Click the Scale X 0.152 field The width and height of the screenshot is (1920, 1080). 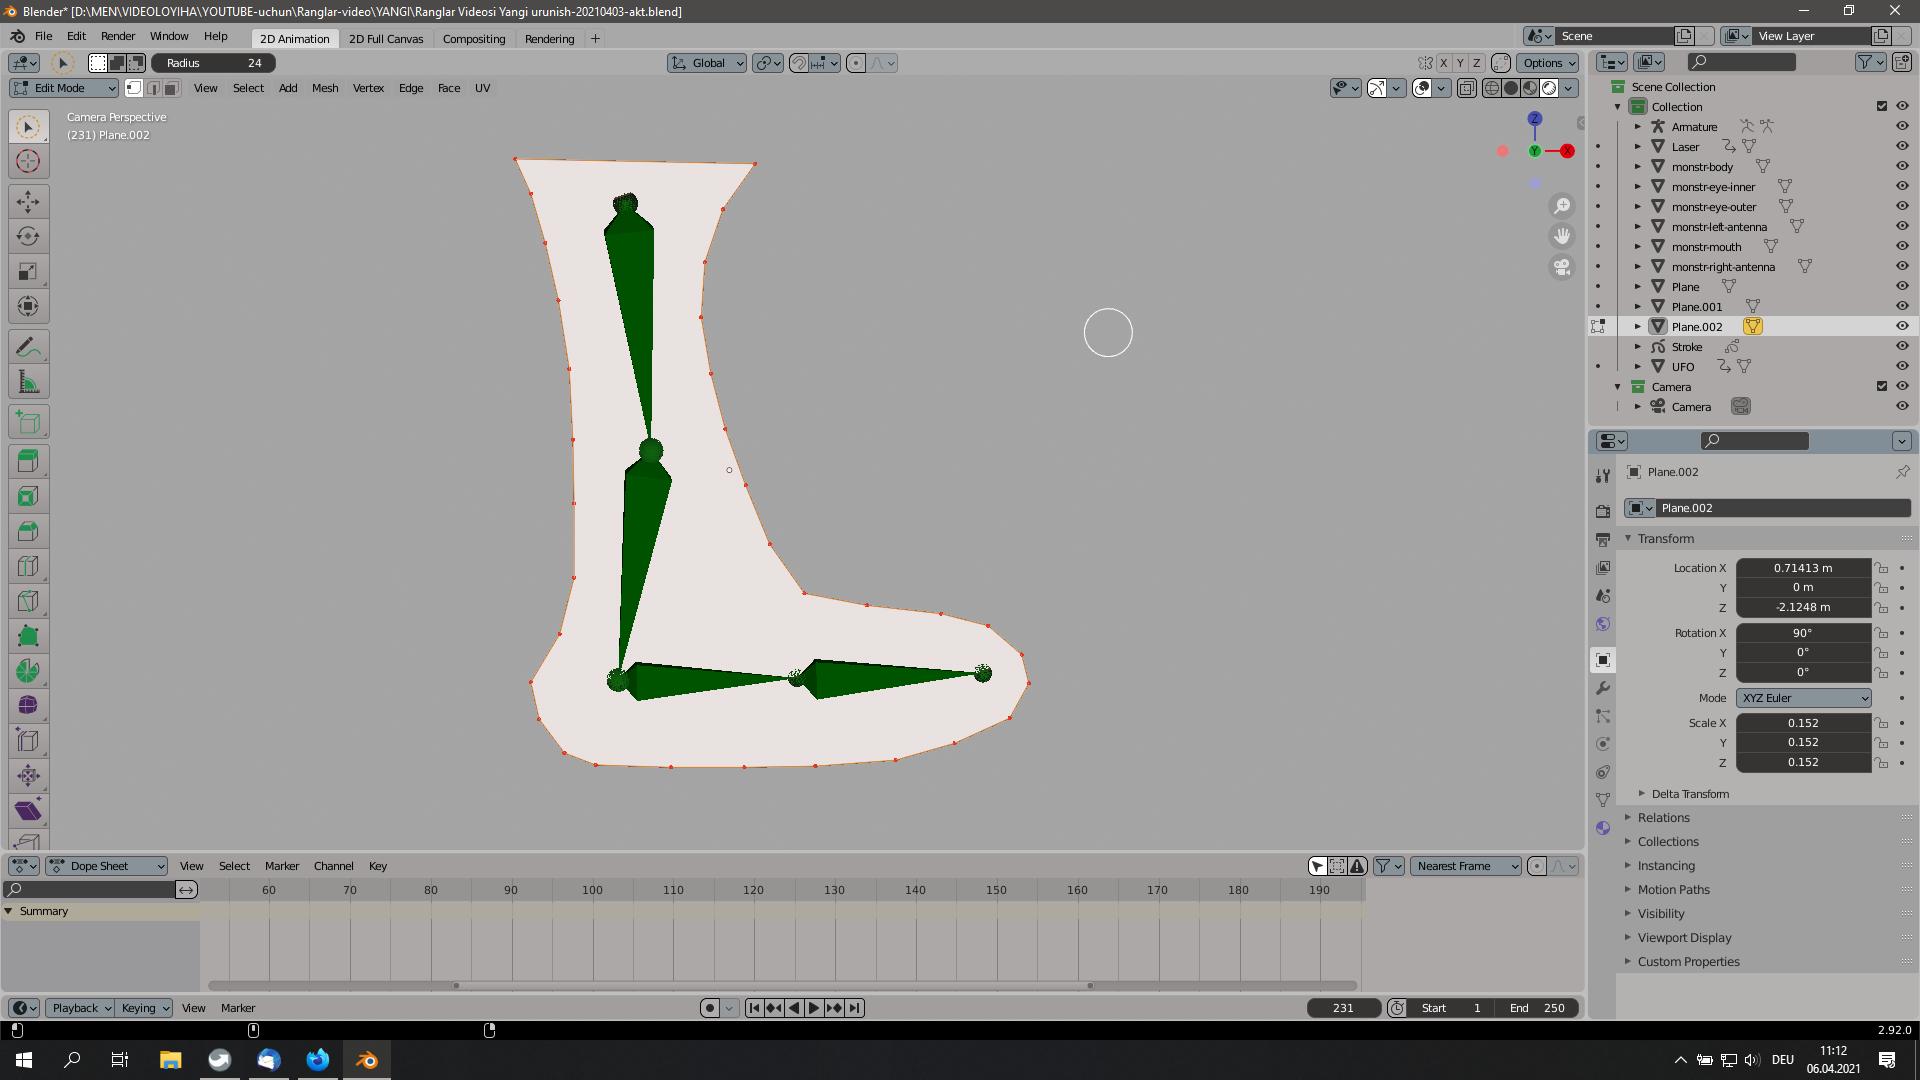pyautogui.click(x=1803, y=723)
